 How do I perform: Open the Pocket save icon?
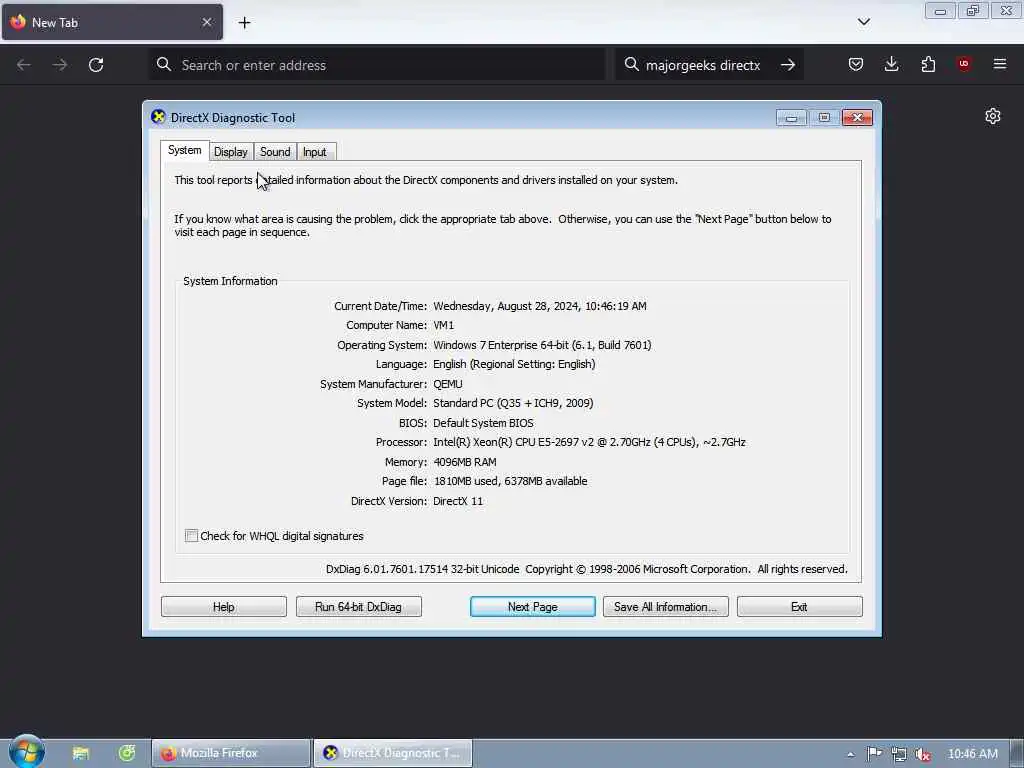(x=856, y=64)
